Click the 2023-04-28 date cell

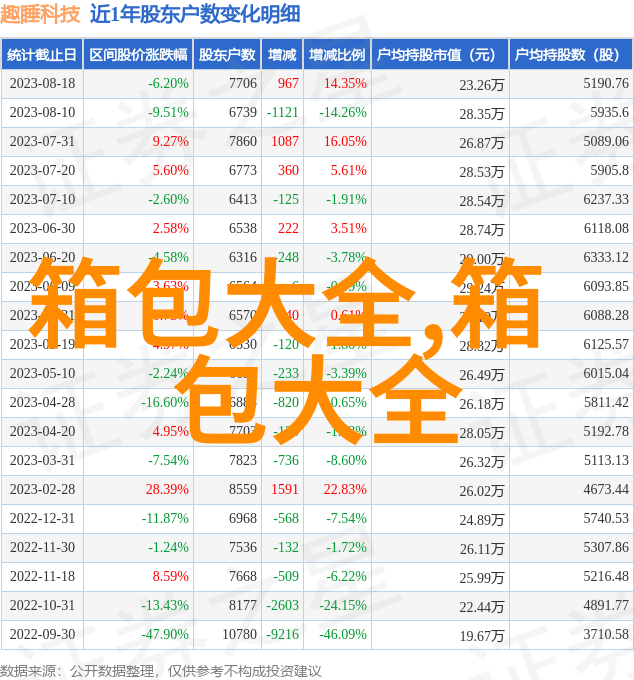click(x=42, y=402)
